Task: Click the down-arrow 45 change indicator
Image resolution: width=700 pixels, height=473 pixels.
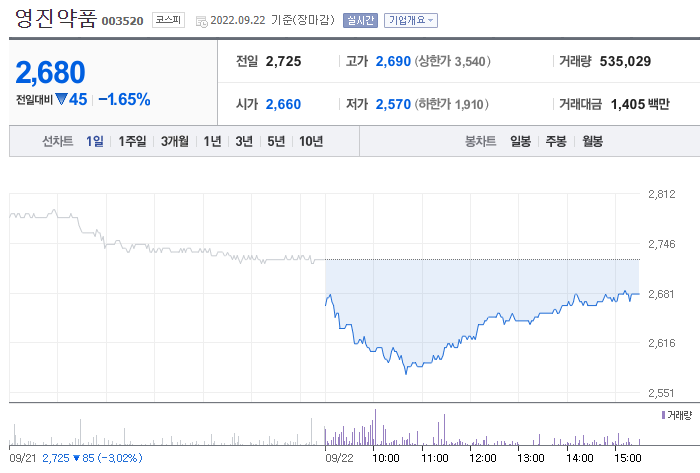Action: [71, 99]
